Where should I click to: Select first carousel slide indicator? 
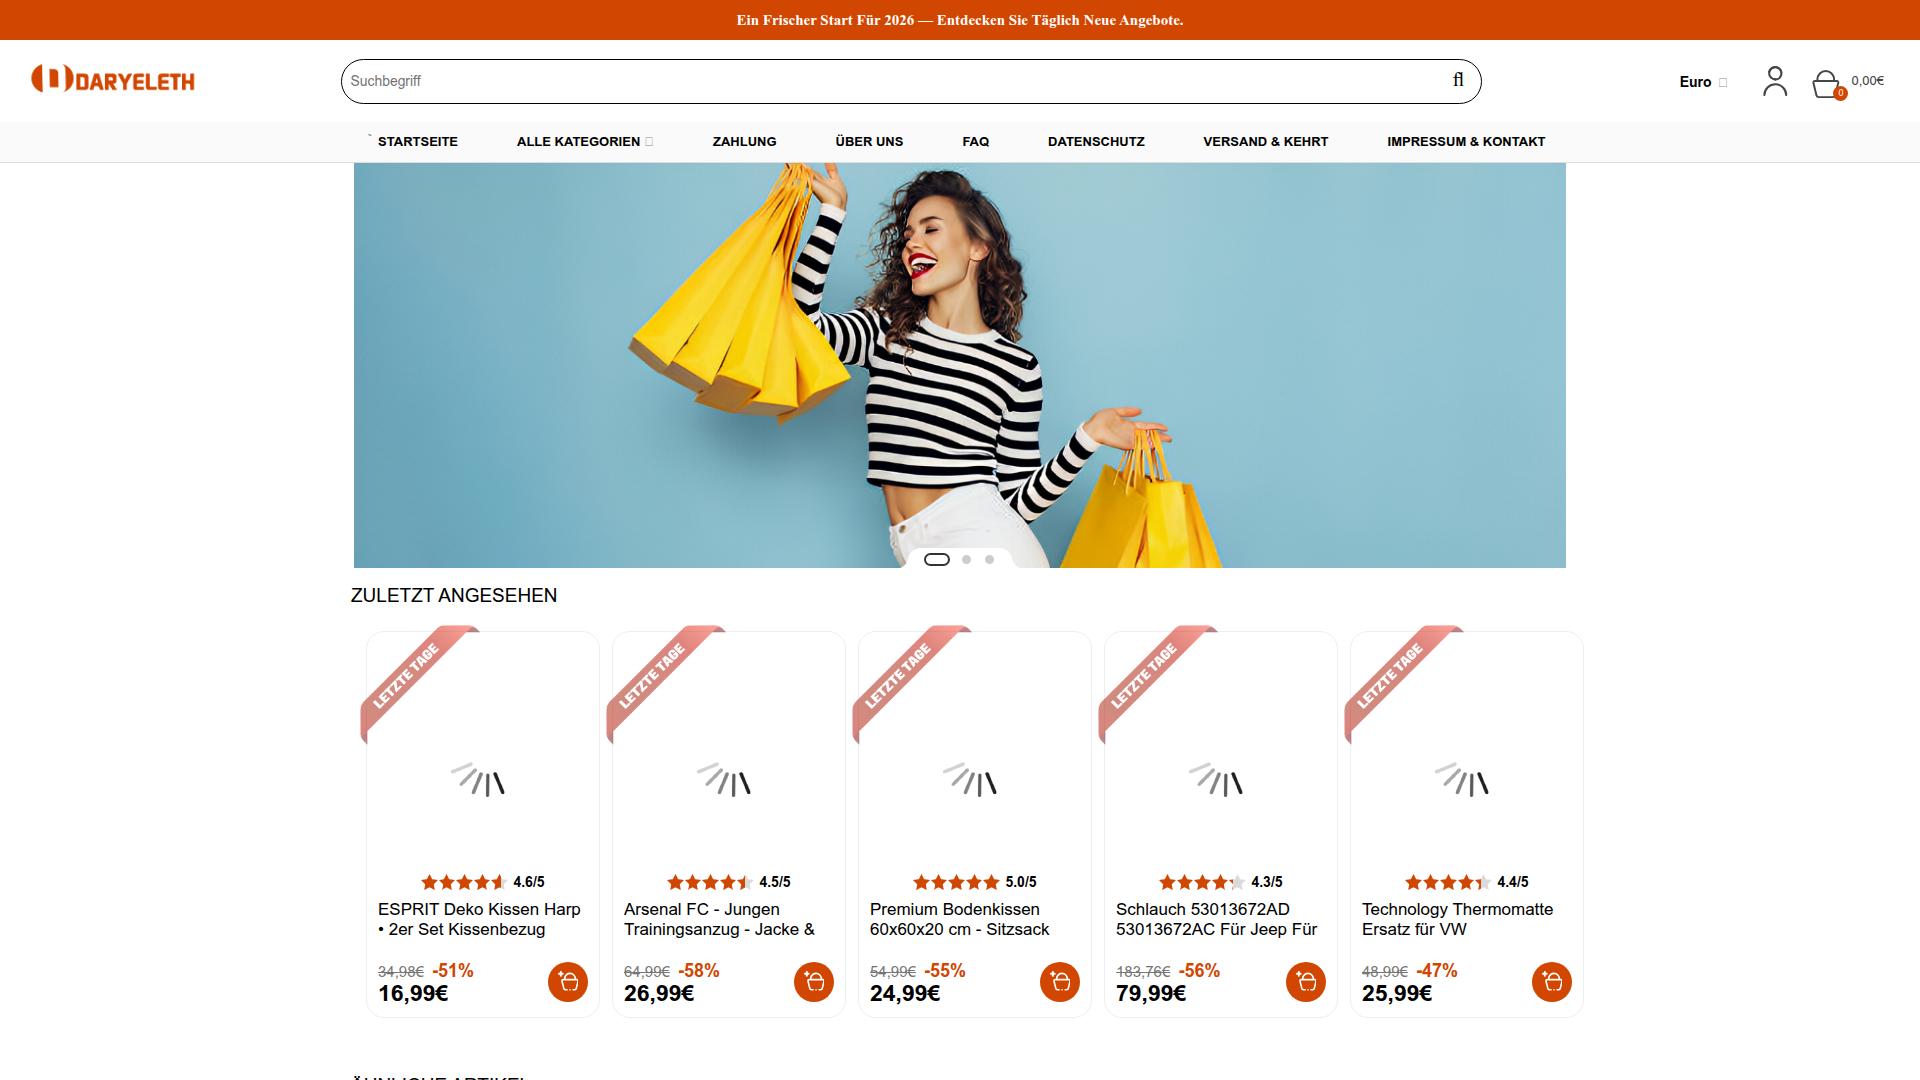point(937,559)
